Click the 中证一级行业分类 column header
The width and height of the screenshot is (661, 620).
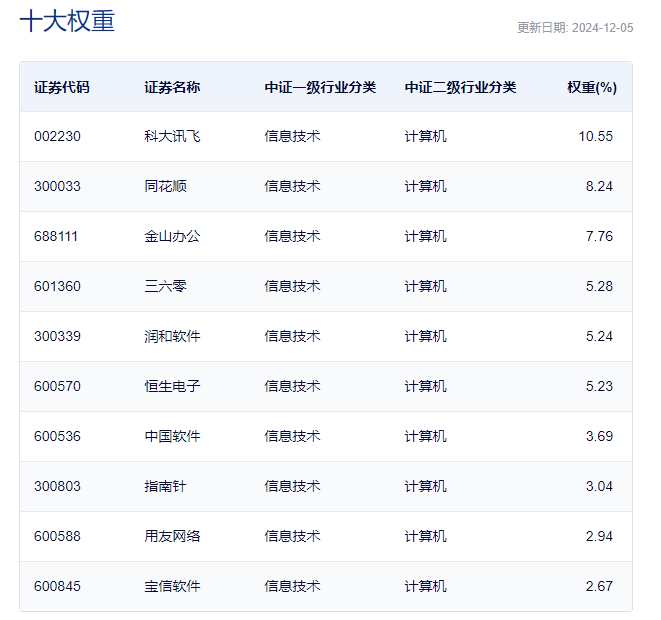coord(320,87)
